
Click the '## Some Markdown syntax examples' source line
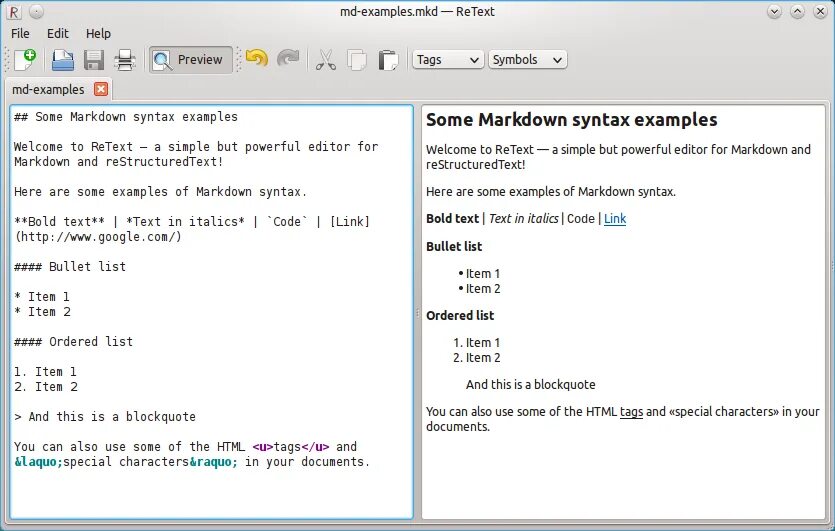coord(126,117)
